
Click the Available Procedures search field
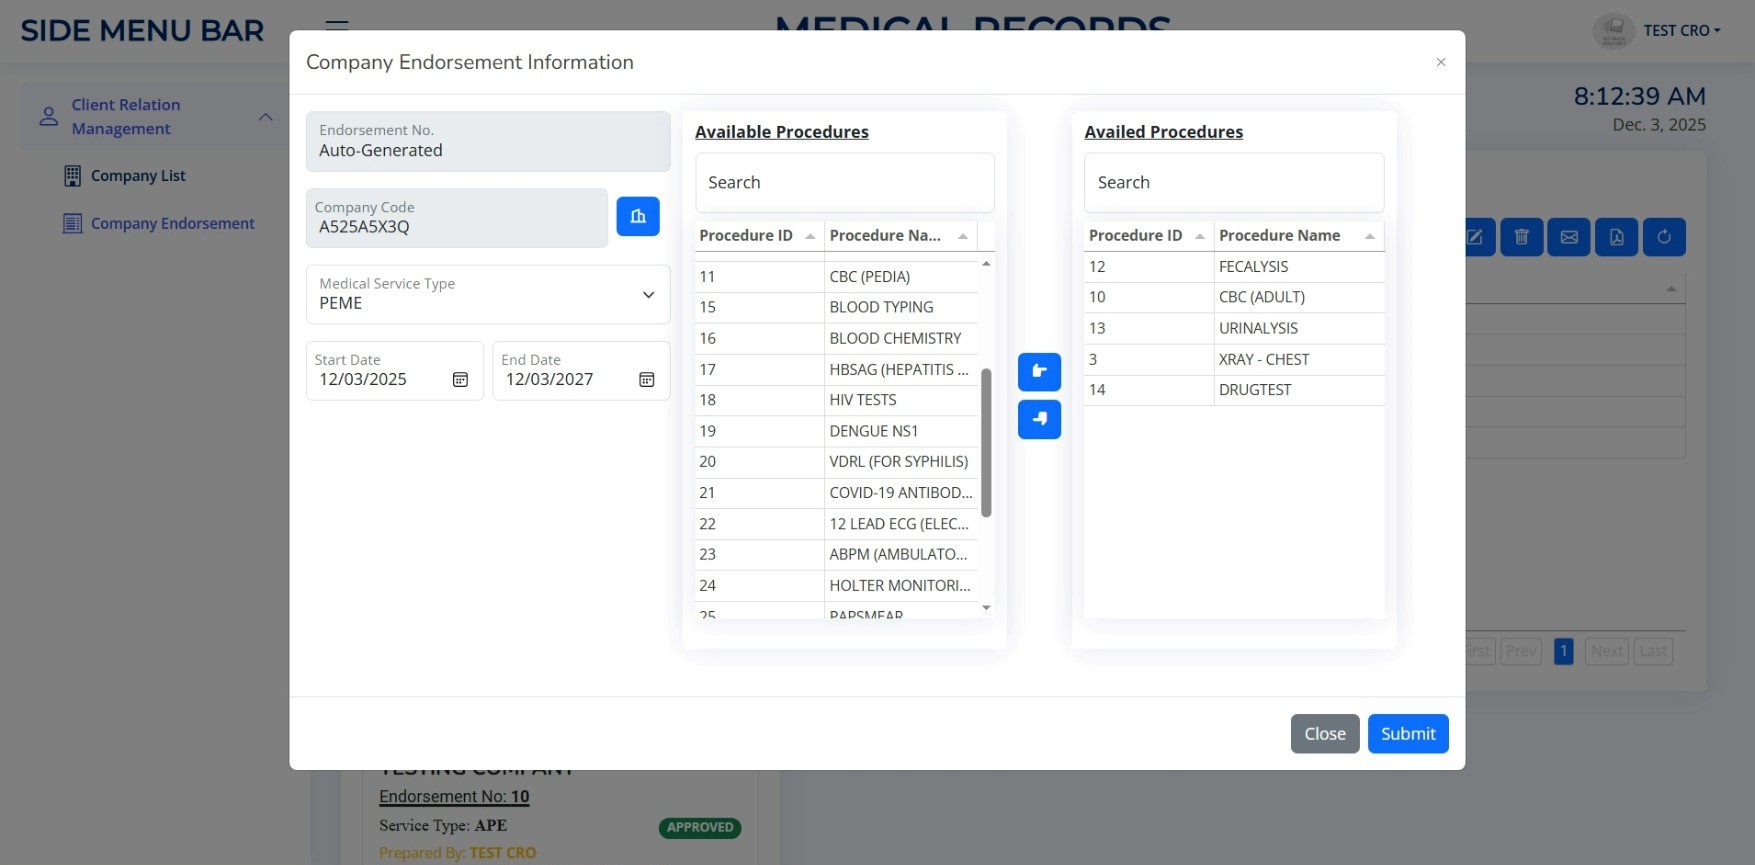[x=844, y=183]
